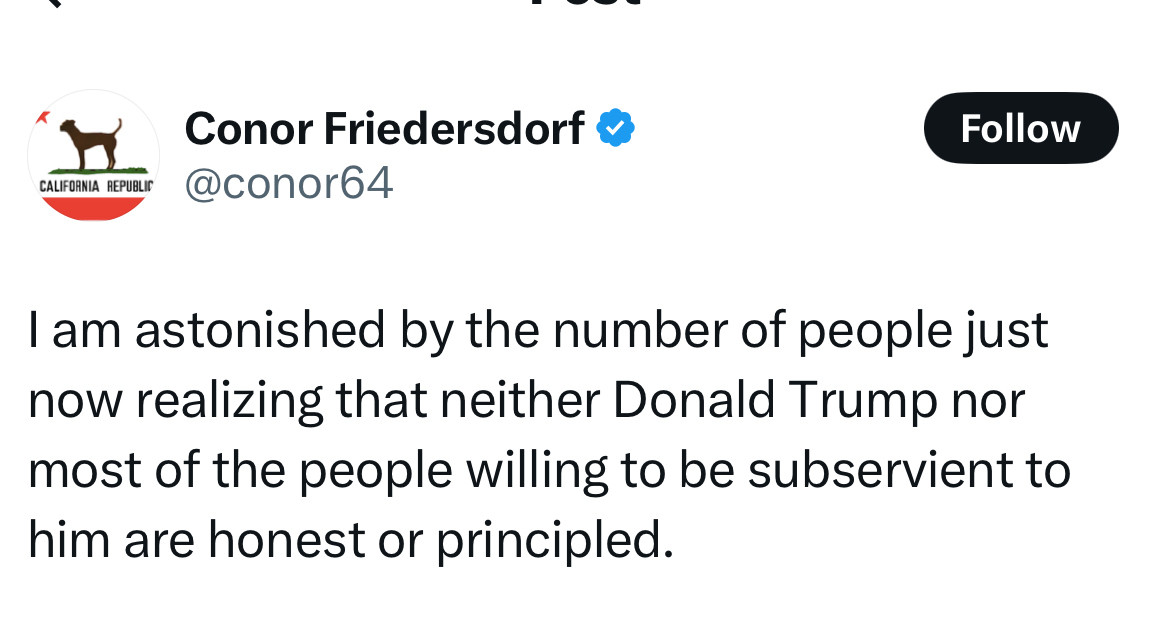Click the blue verified checkmark badge
This screenshot has height=634, width=1170.
(615, 128)
